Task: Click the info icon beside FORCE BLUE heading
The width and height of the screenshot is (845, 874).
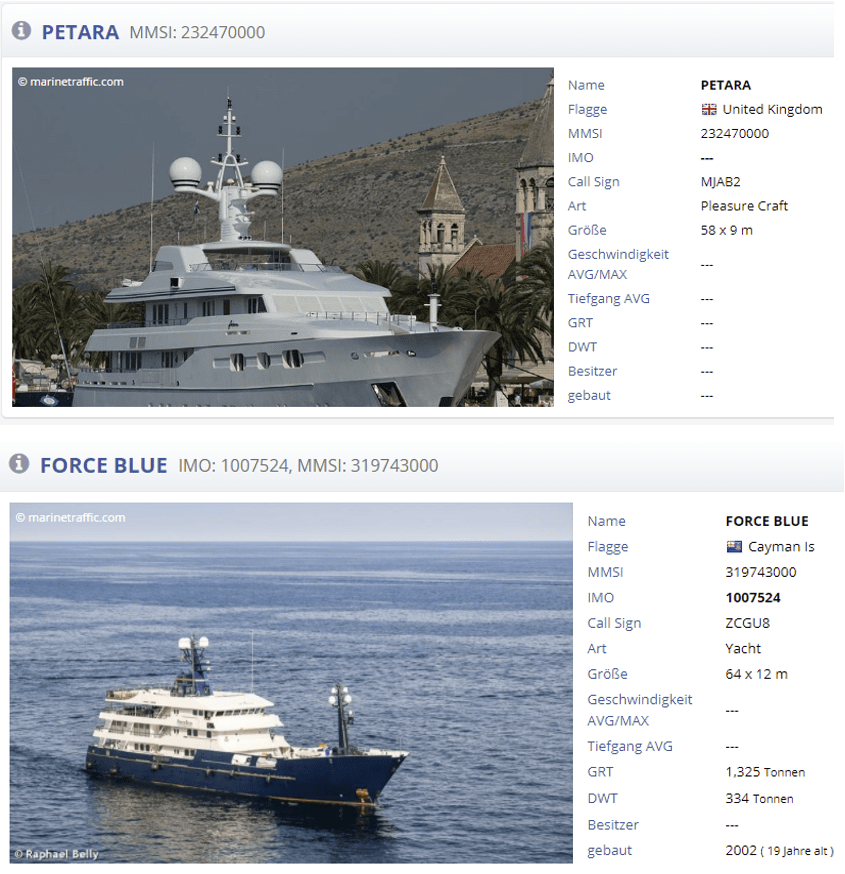Action: [x=19, y=463]
